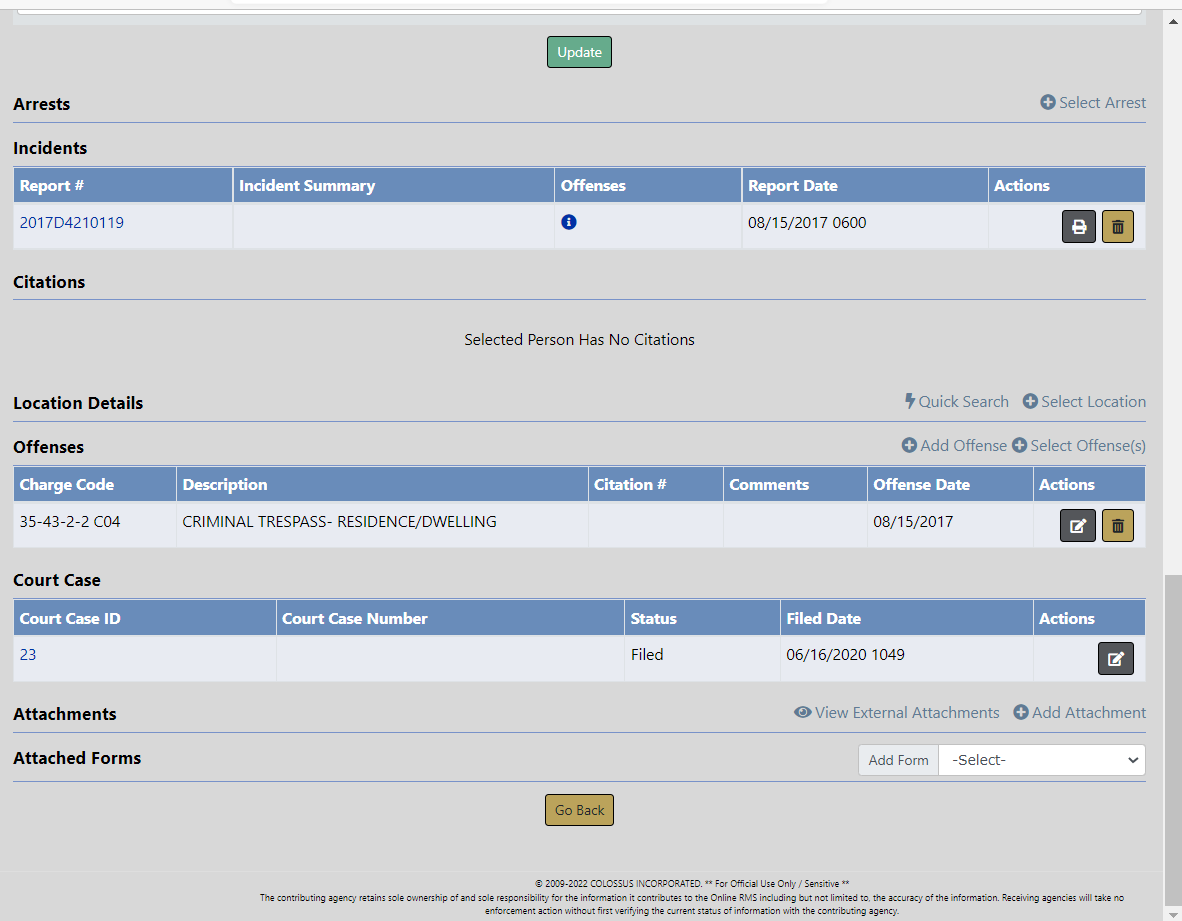Edit court case 23 with pencil icon
This screenshot has width=1182, height=921.
click(x=1115, y=659)
